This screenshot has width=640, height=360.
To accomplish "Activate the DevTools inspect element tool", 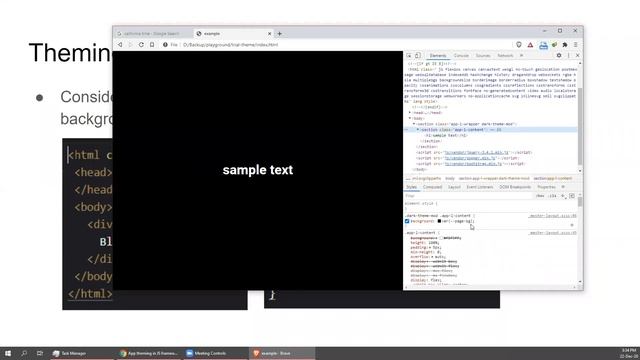I will point(409,56).
